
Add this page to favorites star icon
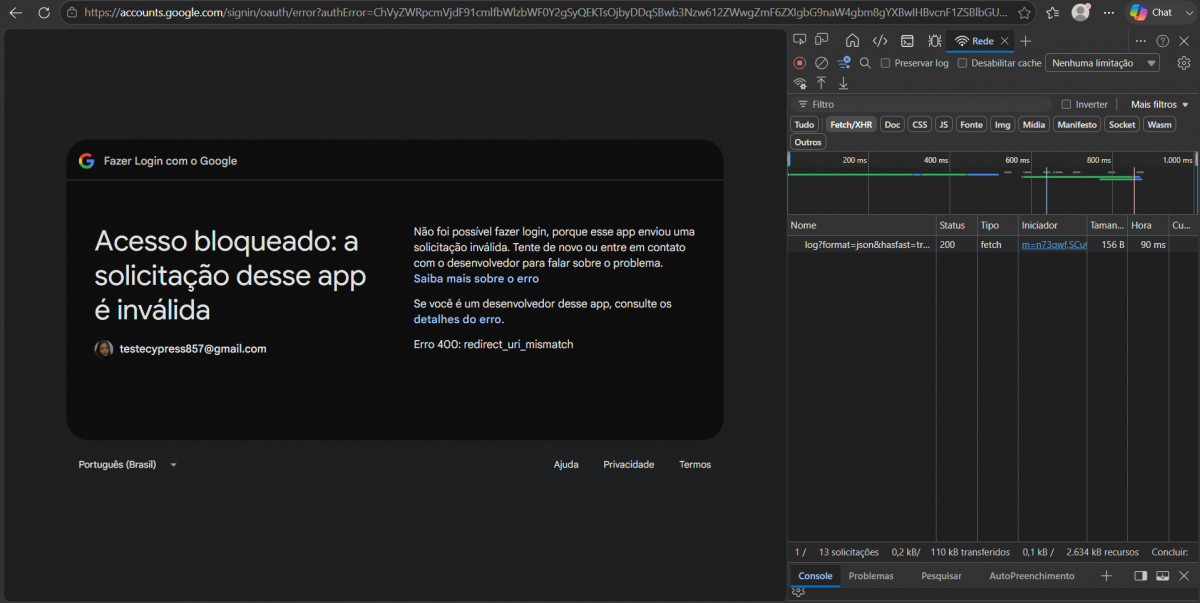tap(1024, 13)
